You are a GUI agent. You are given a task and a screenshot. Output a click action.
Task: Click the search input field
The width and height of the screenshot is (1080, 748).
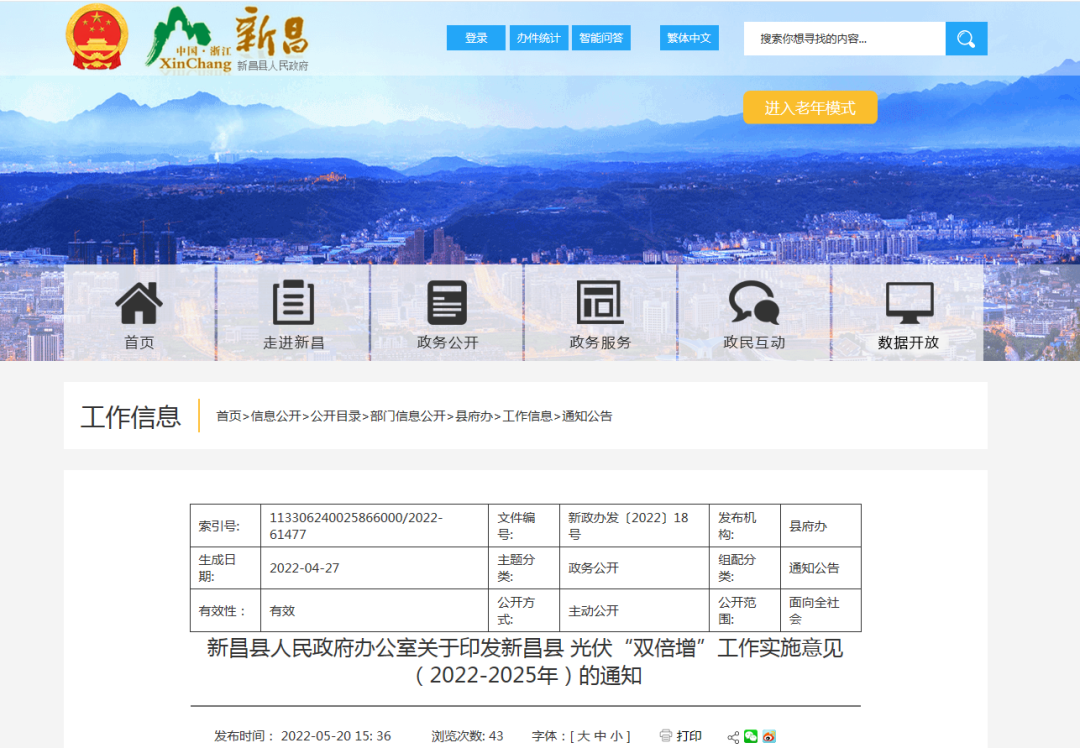(x=844, y=39)
